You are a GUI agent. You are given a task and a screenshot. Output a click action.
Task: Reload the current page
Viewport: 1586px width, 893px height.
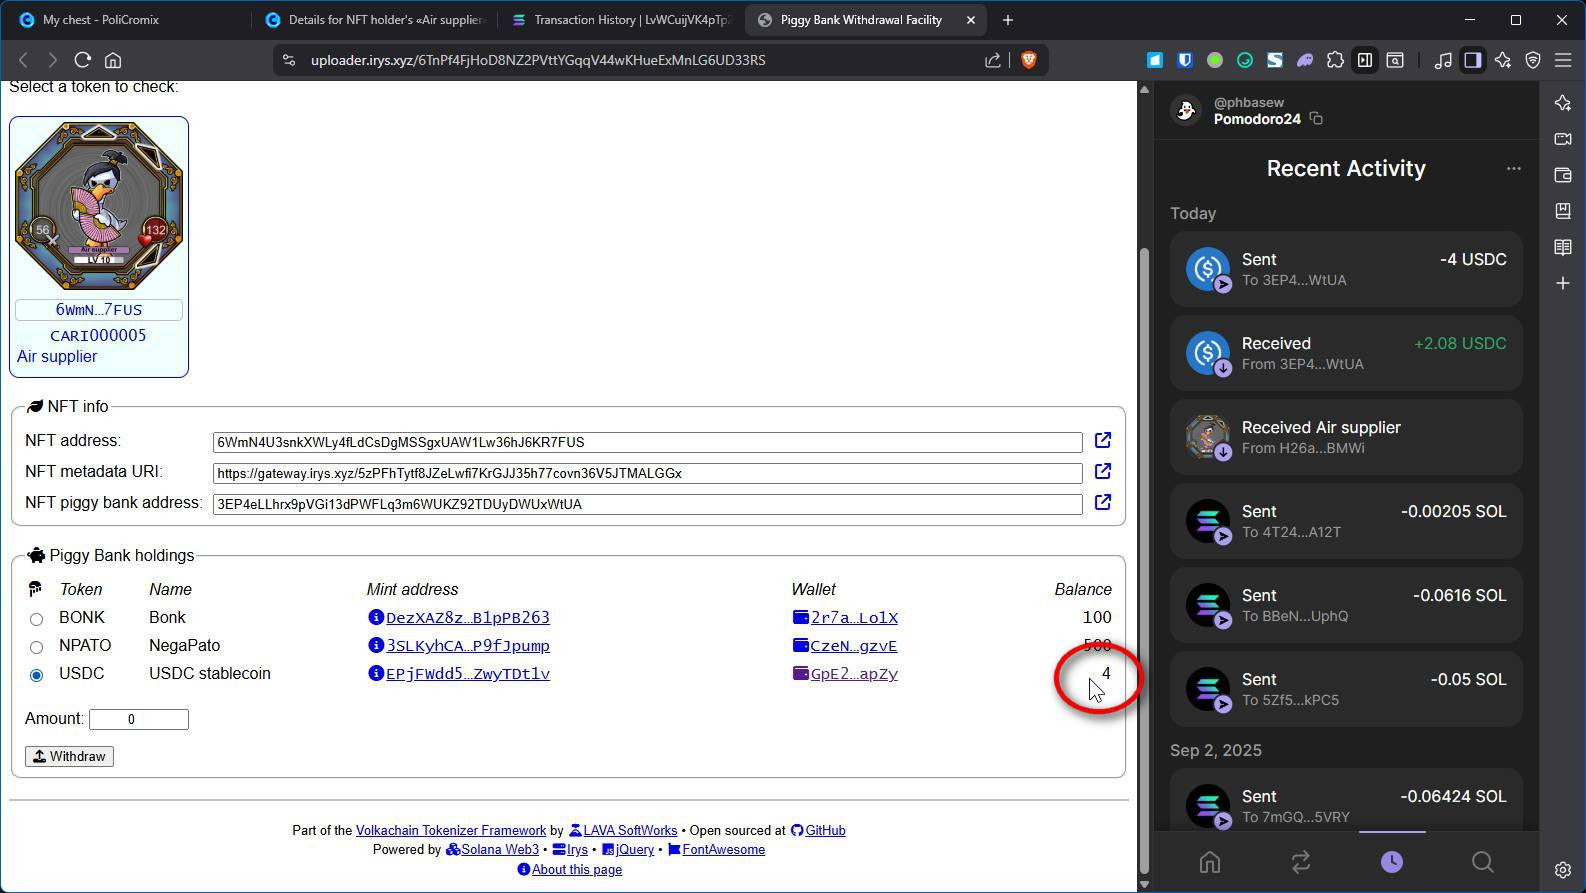pyautogui.click(x=83, y=60)
